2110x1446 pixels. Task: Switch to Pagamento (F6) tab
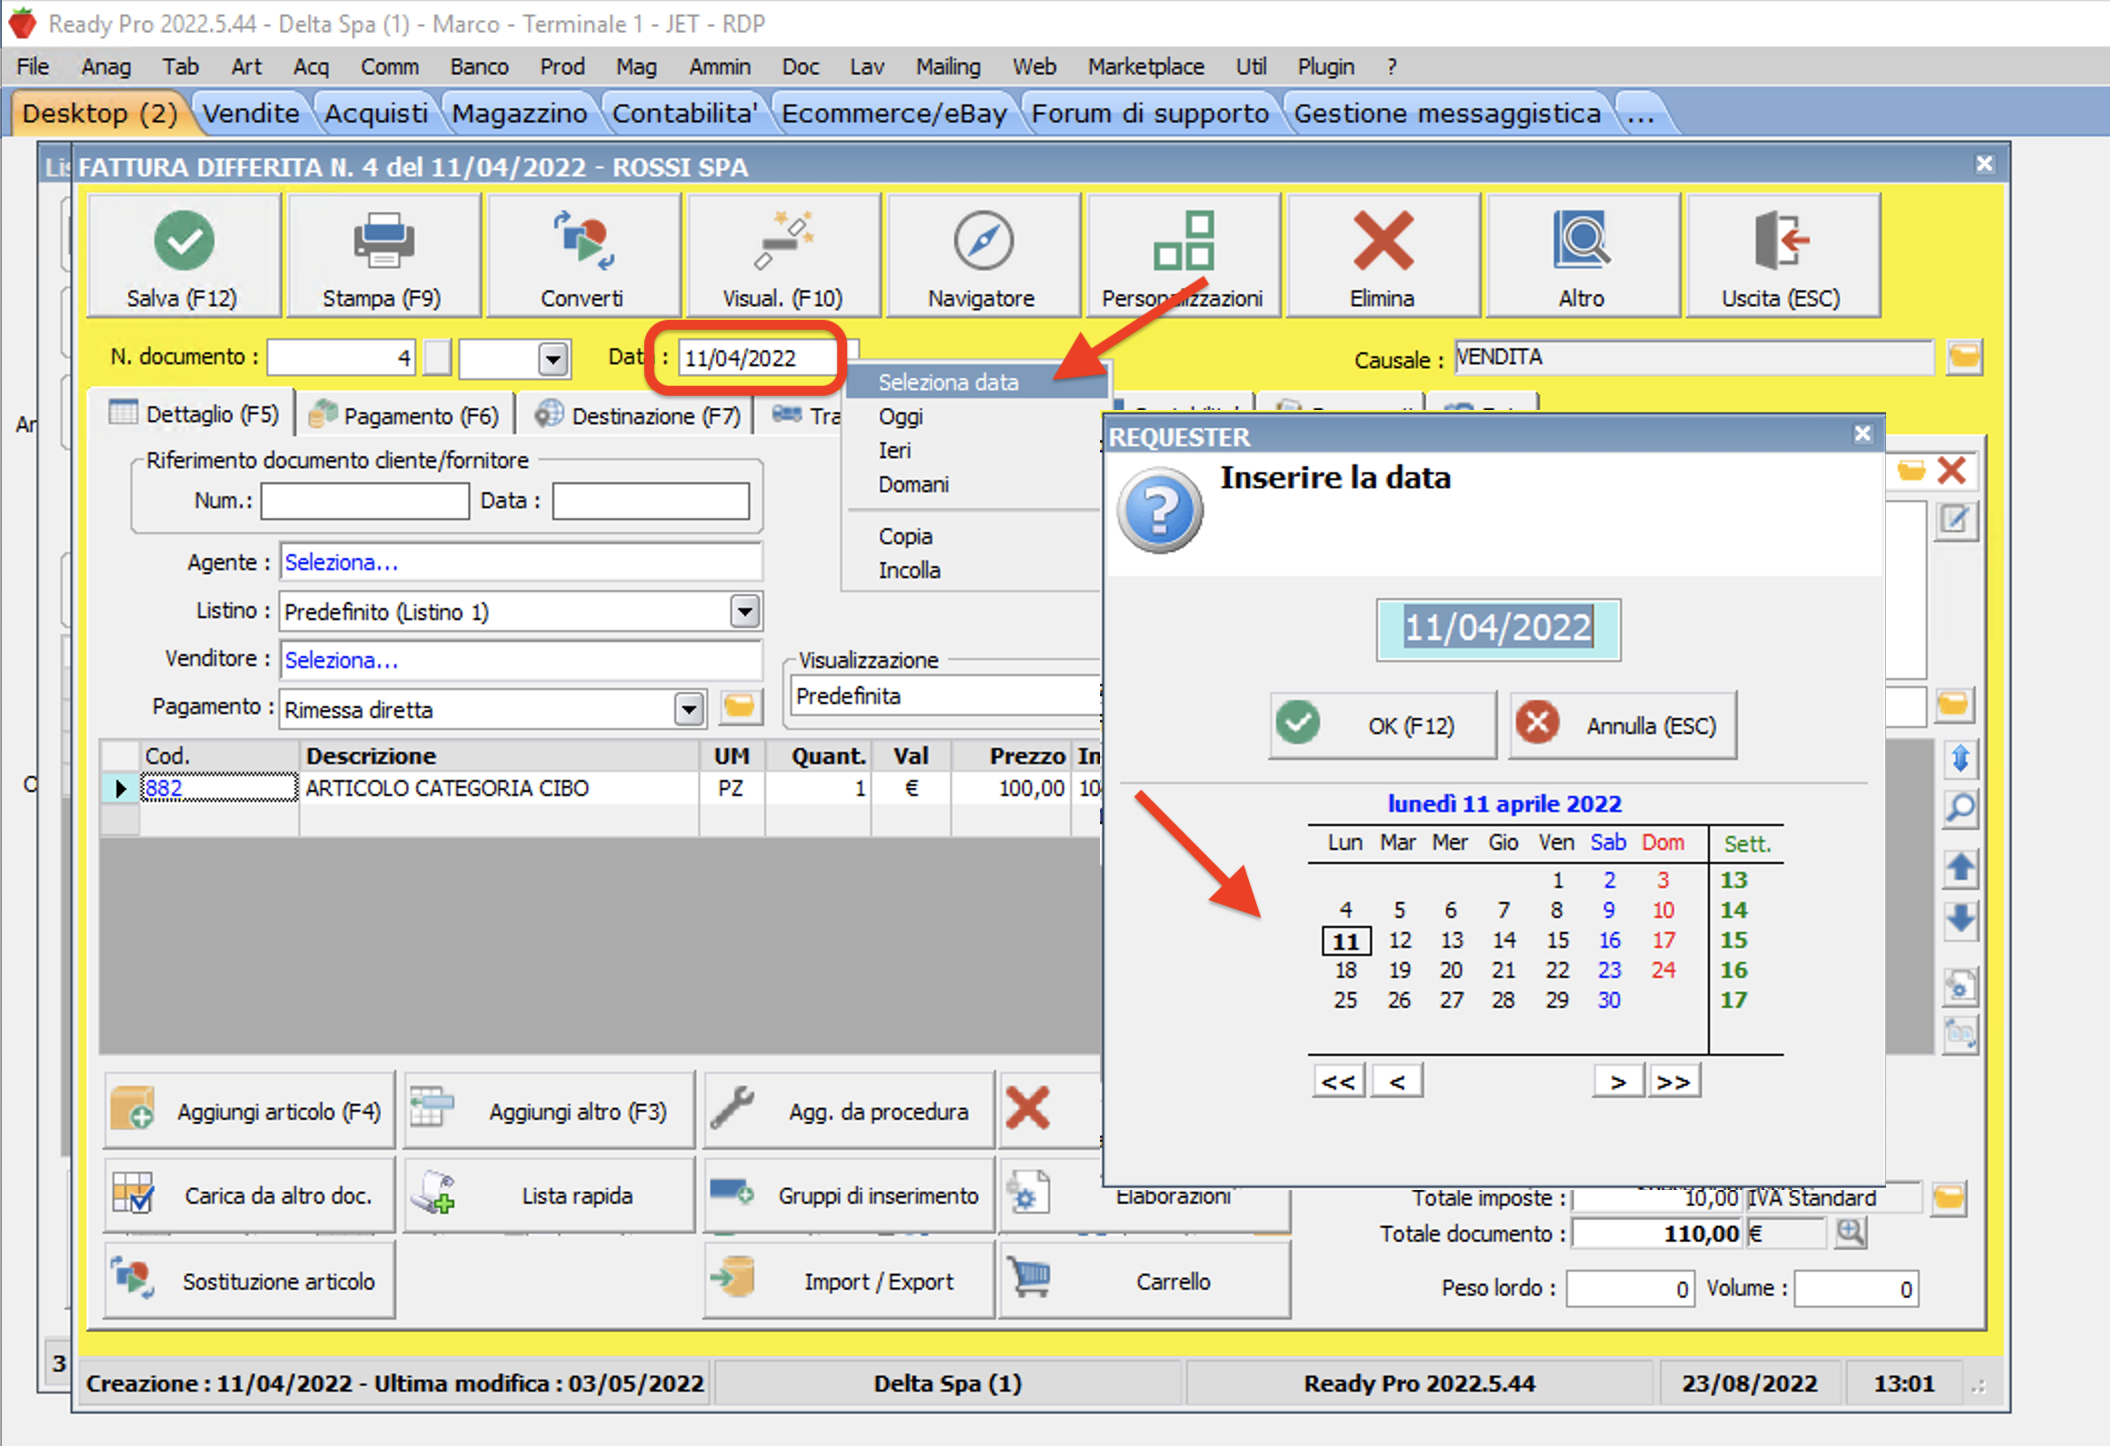(404, 415)
